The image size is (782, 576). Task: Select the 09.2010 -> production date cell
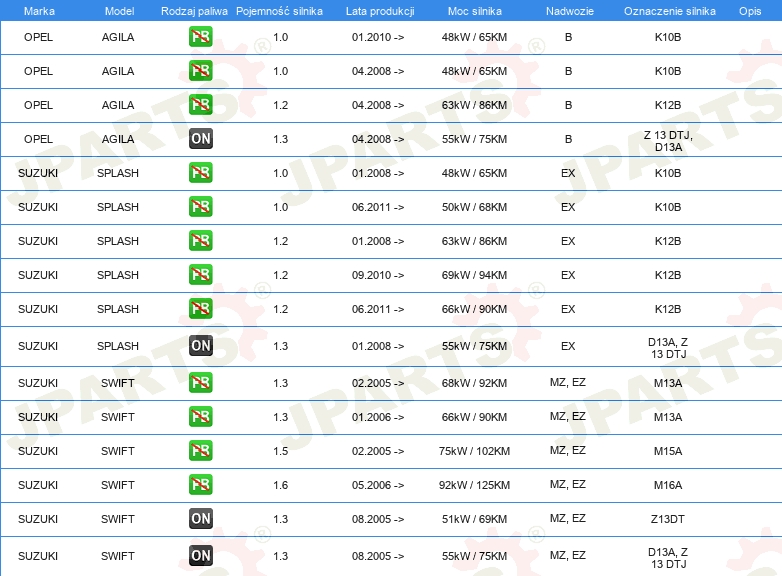point(378,275)
